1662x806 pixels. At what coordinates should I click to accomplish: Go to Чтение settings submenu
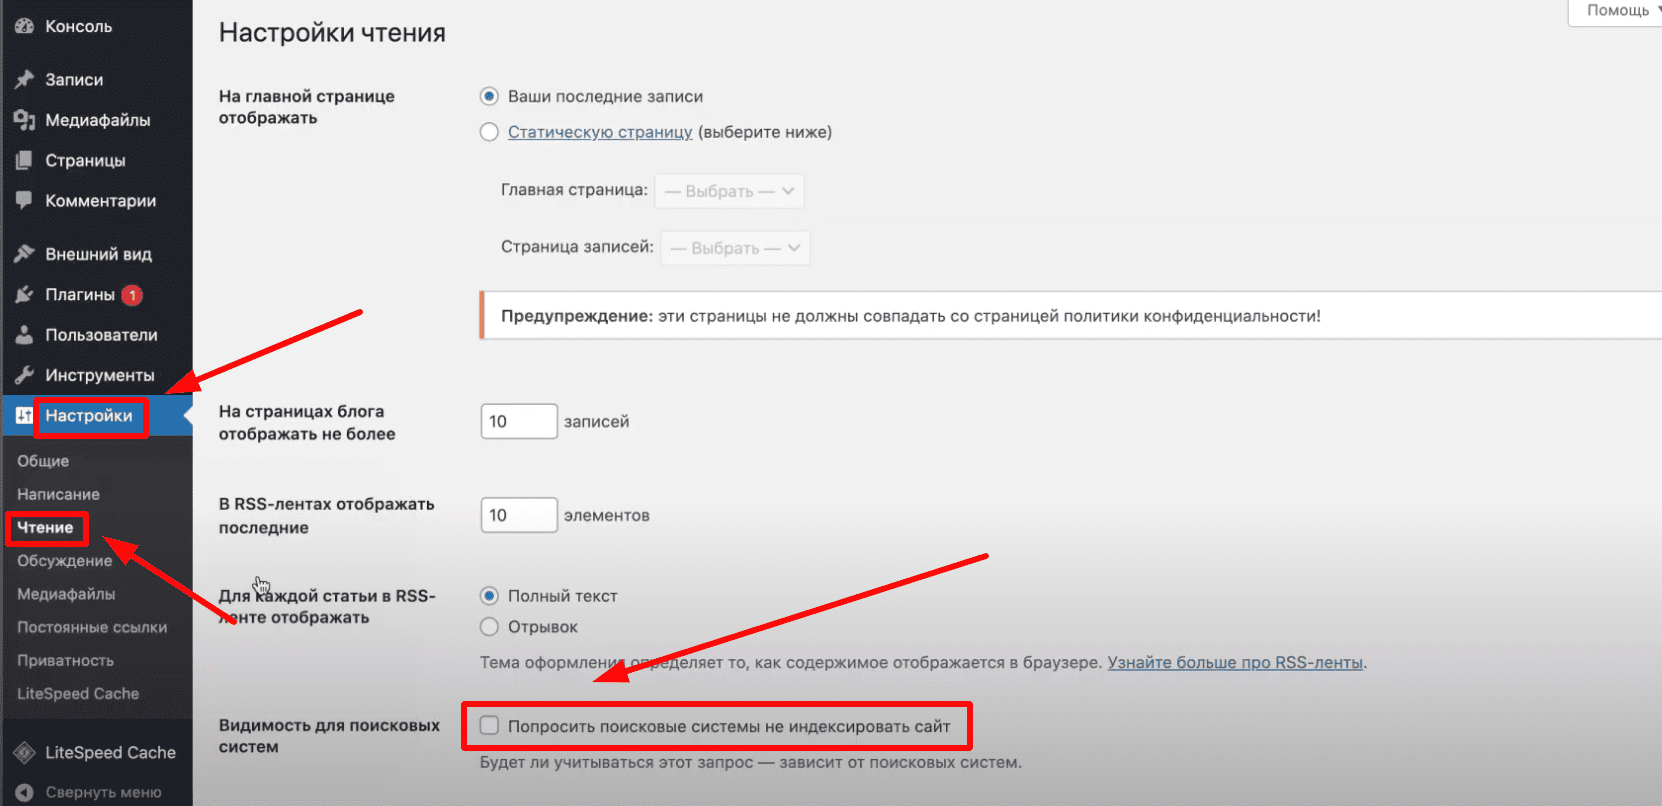45,527
